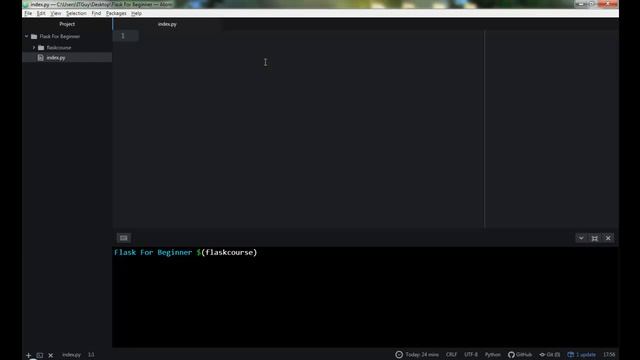Change grammar via Python selector
Image resolution: width=640 pixels, height=360 pixels.
point(493,355)
